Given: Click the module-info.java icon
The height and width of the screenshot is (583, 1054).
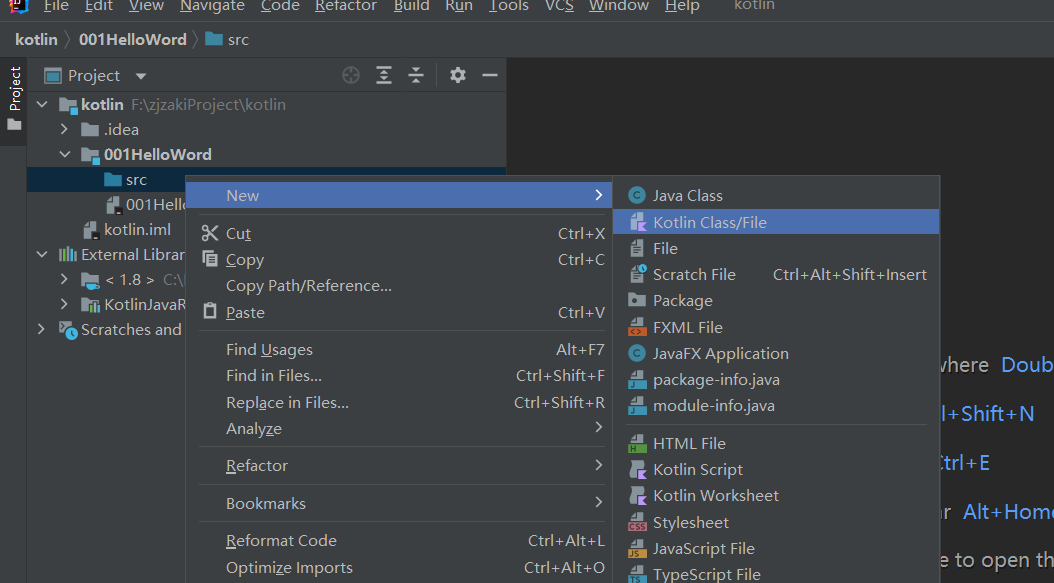Looking at the screenshot, I should pos(637,405).
